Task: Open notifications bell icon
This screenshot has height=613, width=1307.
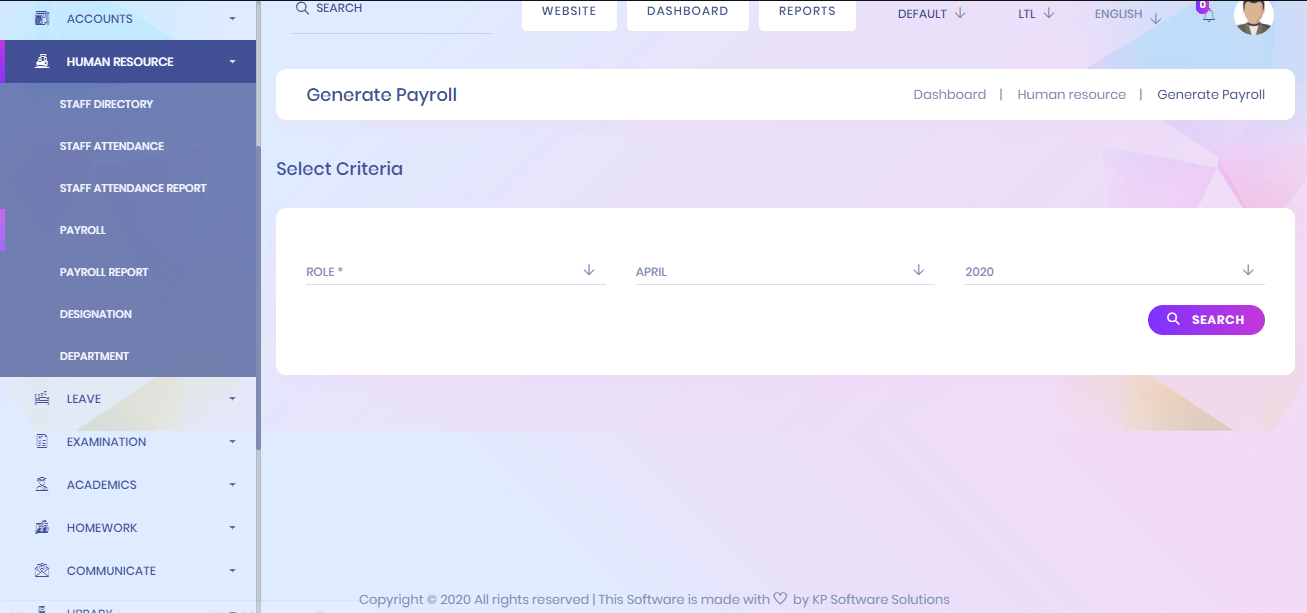Action: [1208, 15]
